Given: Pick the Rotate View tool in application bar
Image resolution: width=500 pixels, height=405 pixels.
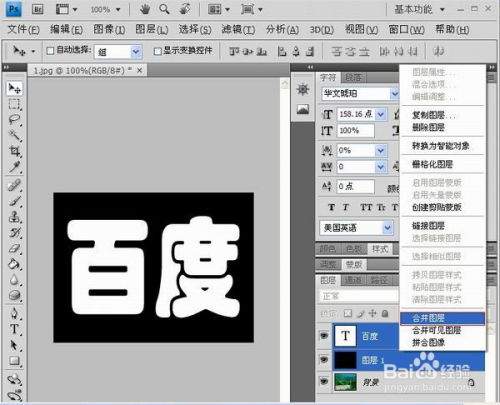Looking at the screenshot, I should 184,9.
